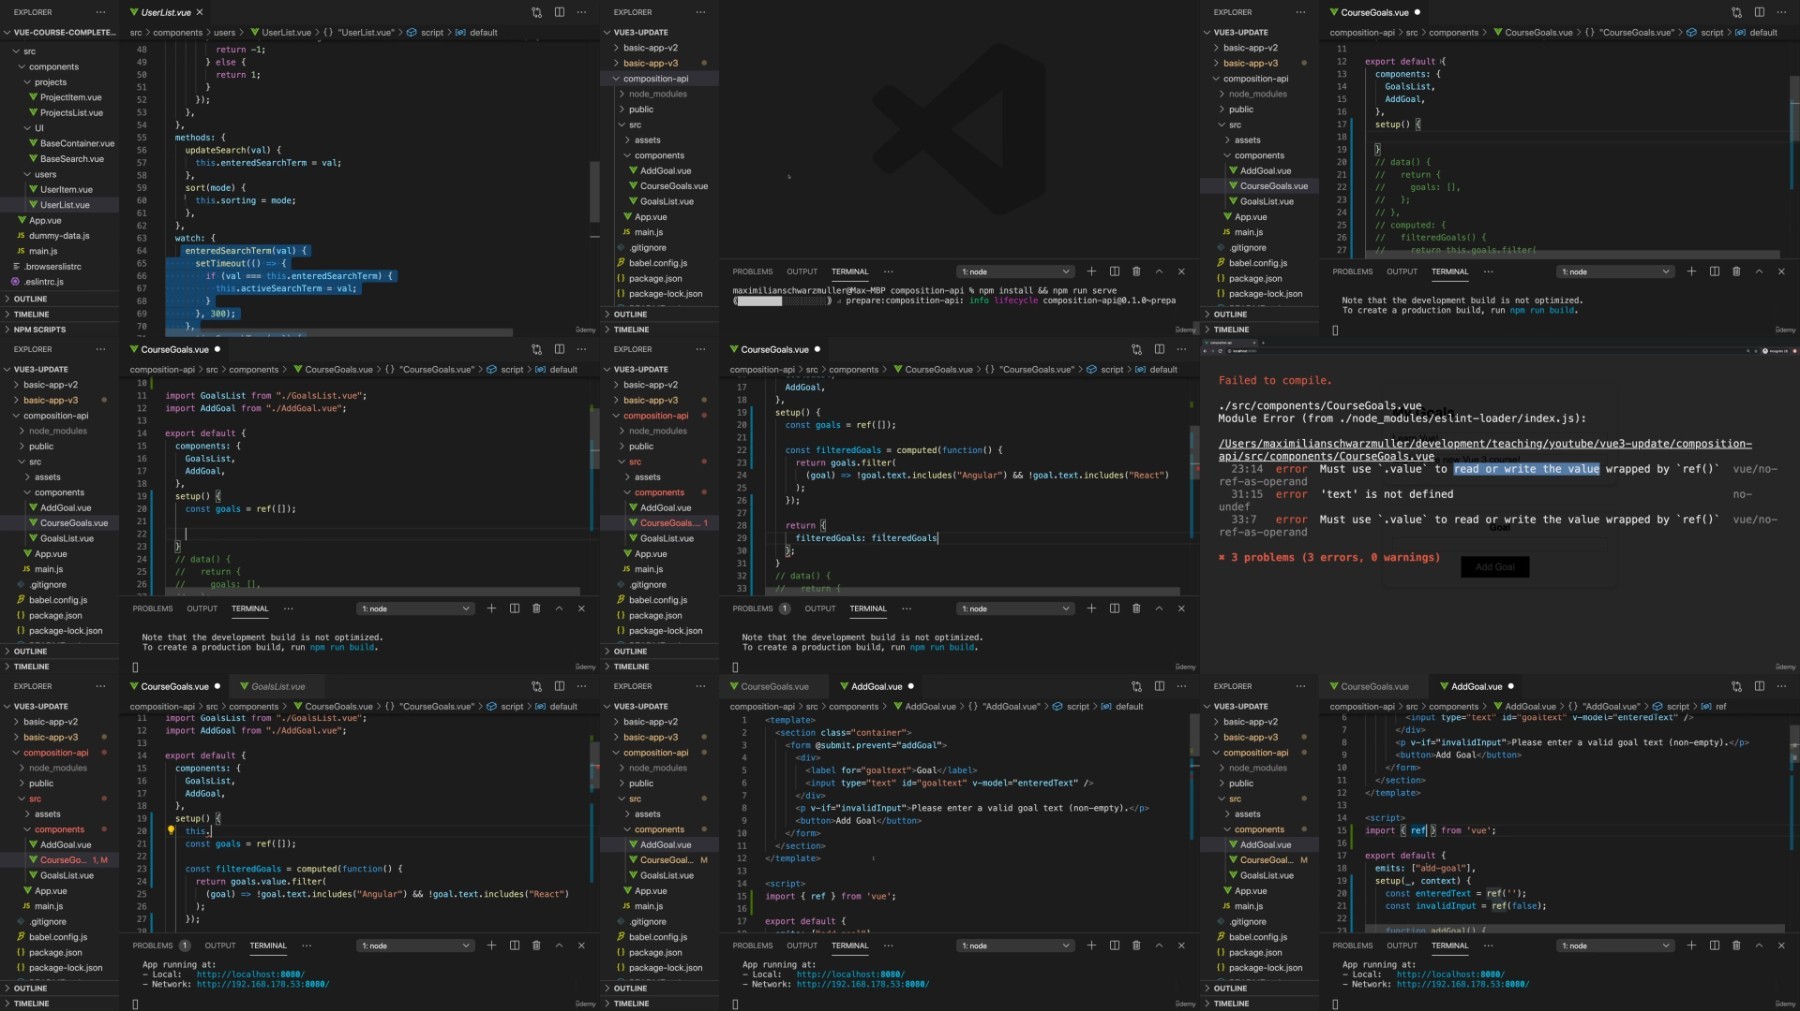Switch to the italic GoalsList.vue tab

tap(278, 686)
